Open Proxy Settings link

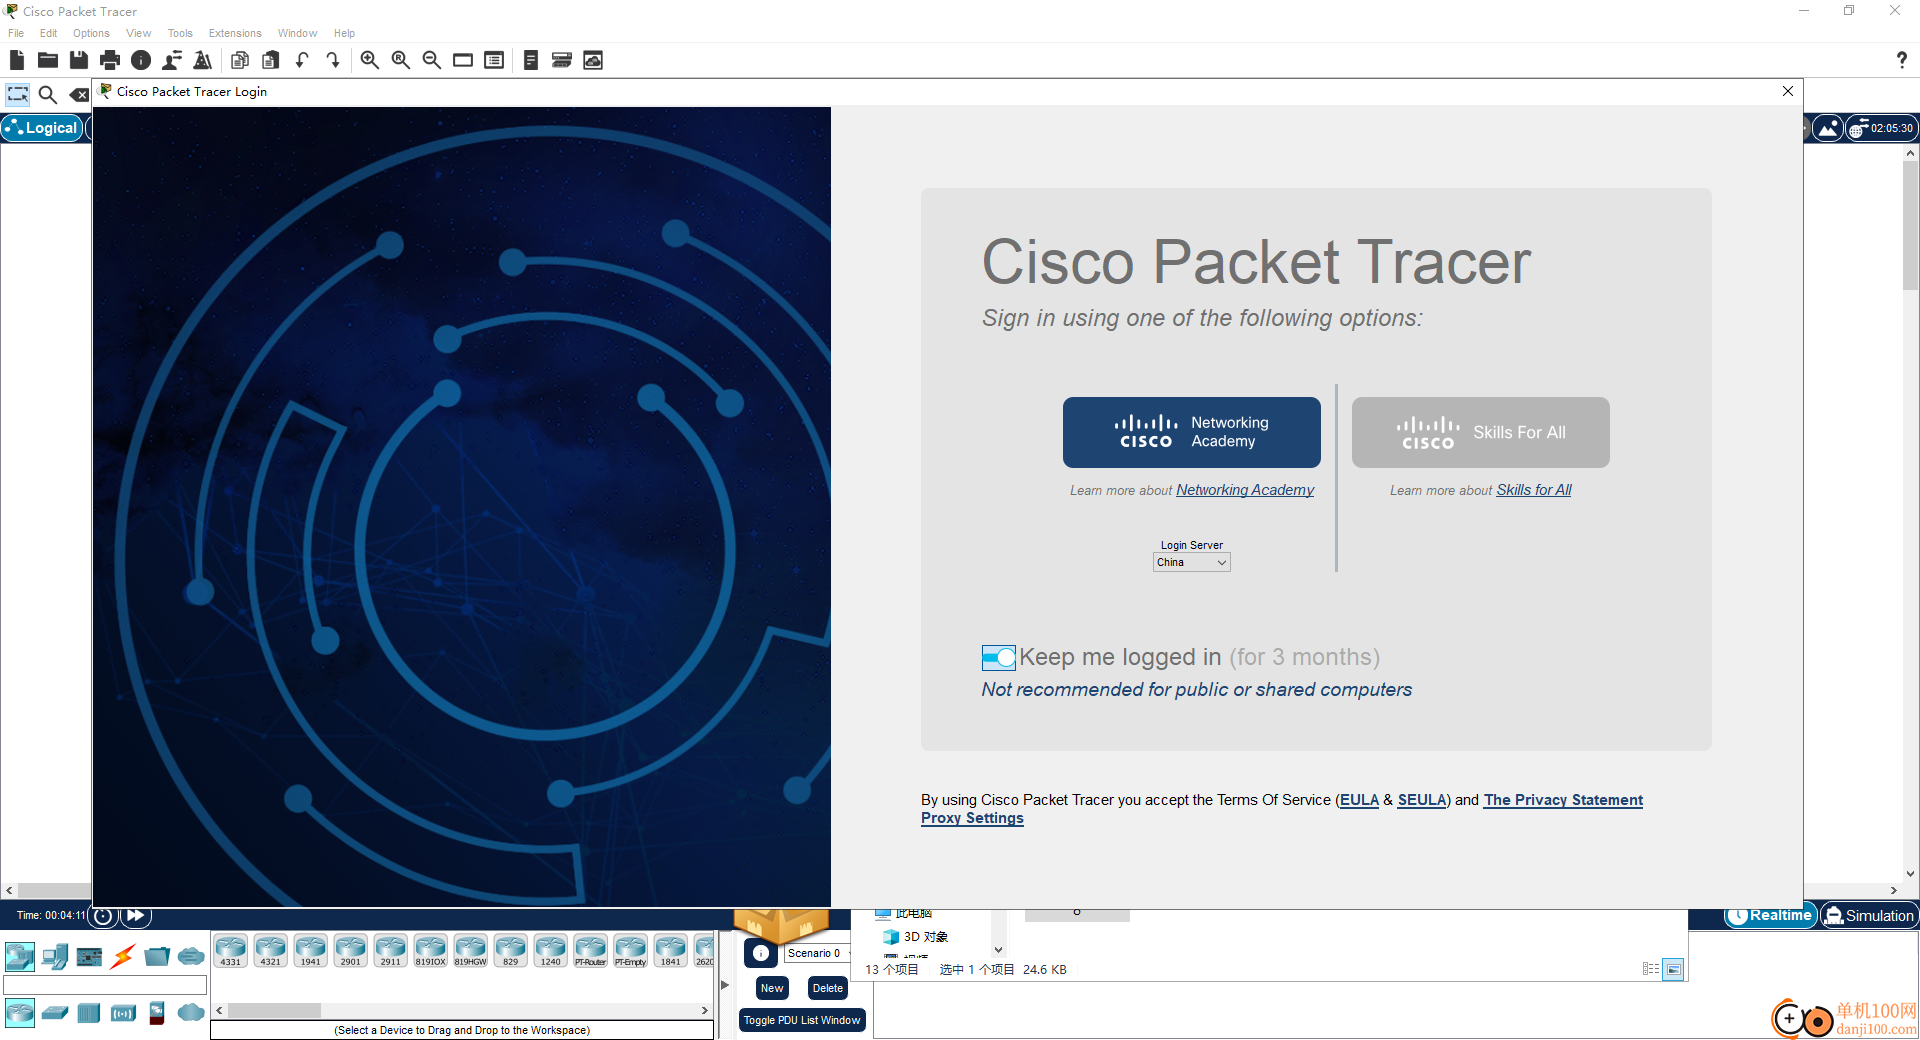click(x=972, y=818)
